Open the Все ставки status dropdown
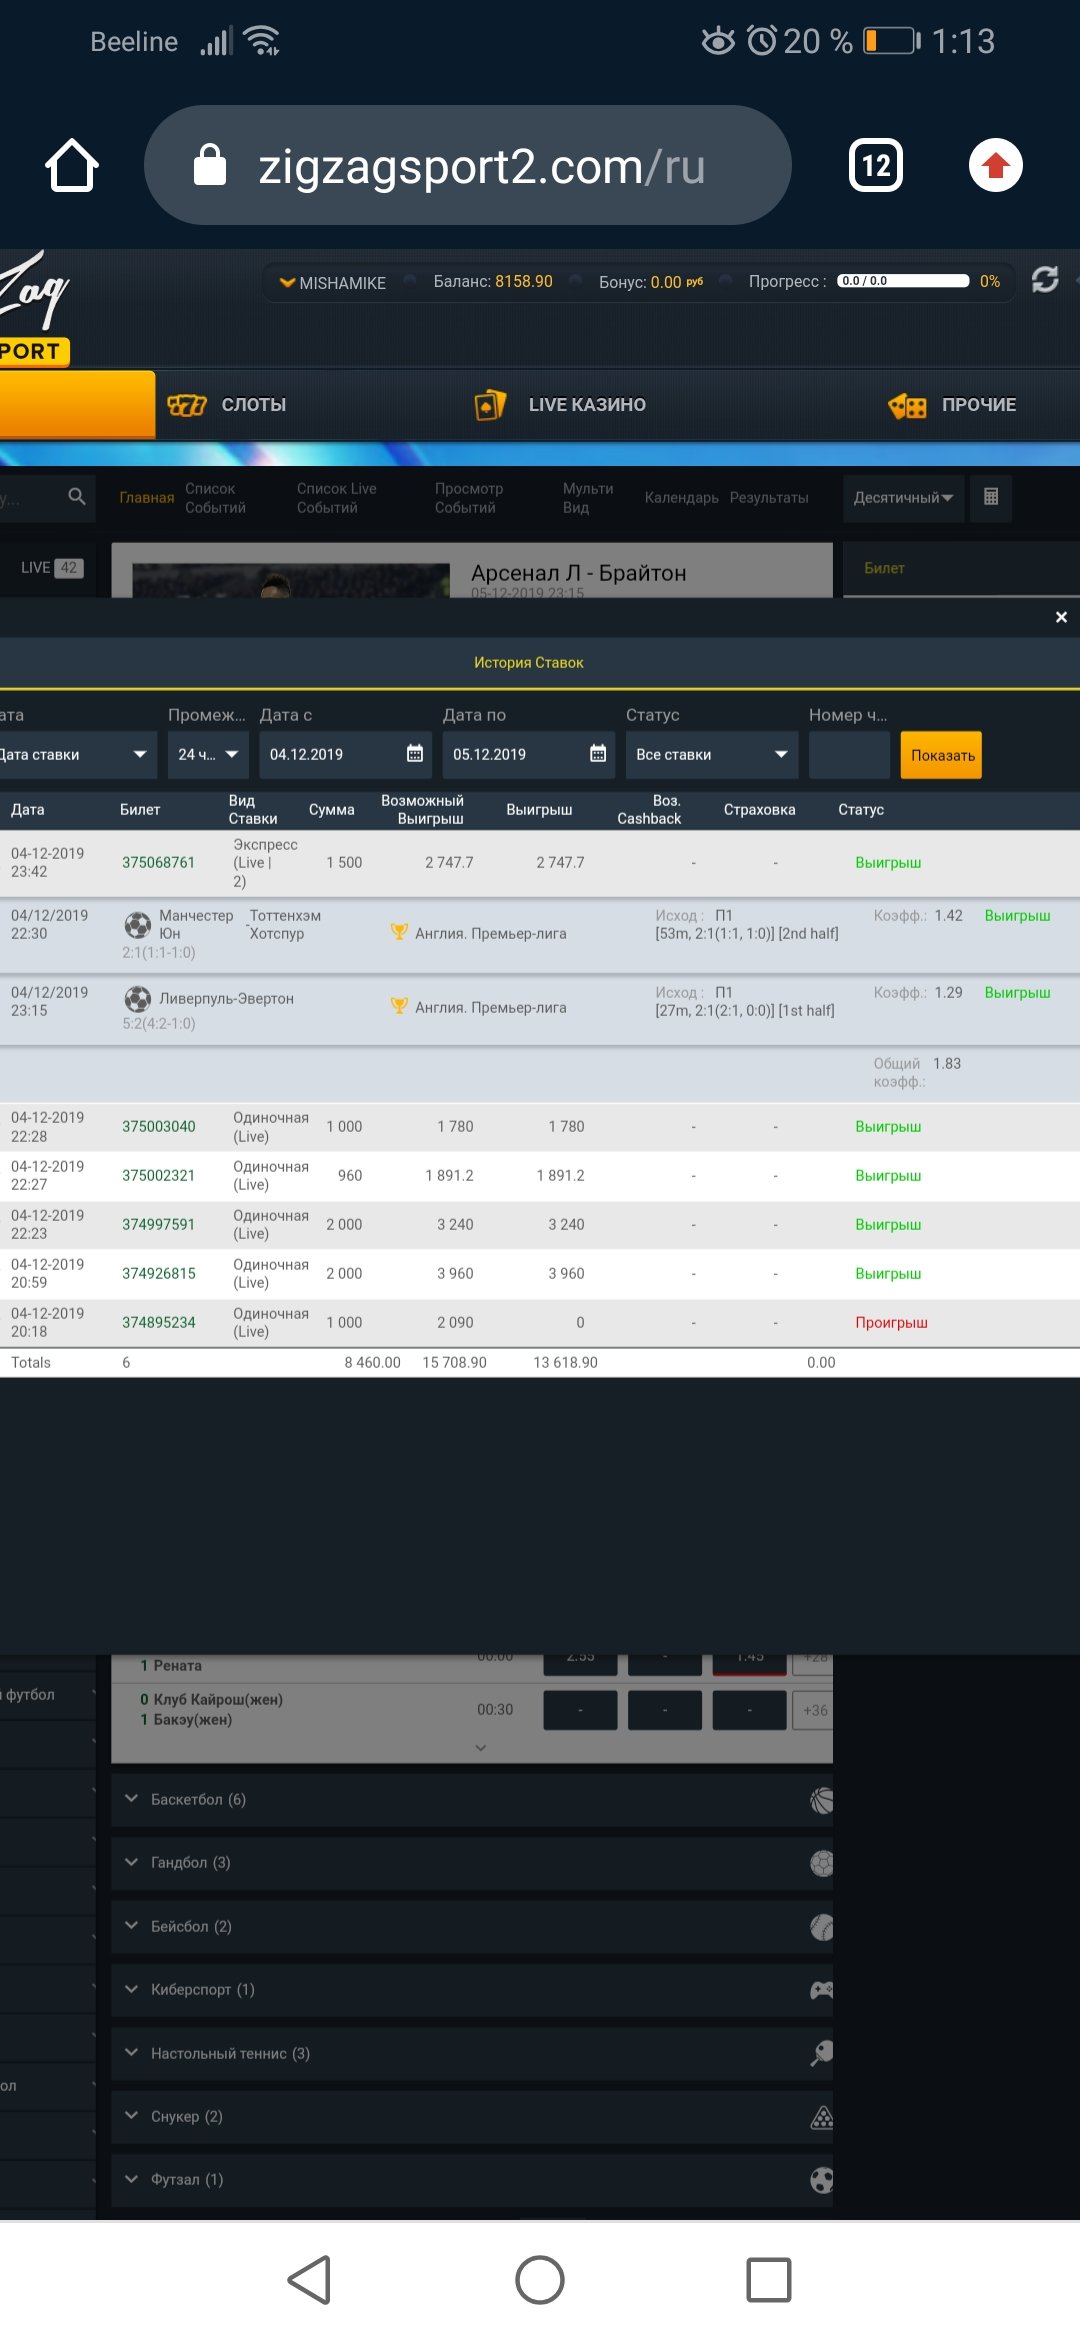Viewport: 1080px width, 2340px height. click(x=711, y=754)
